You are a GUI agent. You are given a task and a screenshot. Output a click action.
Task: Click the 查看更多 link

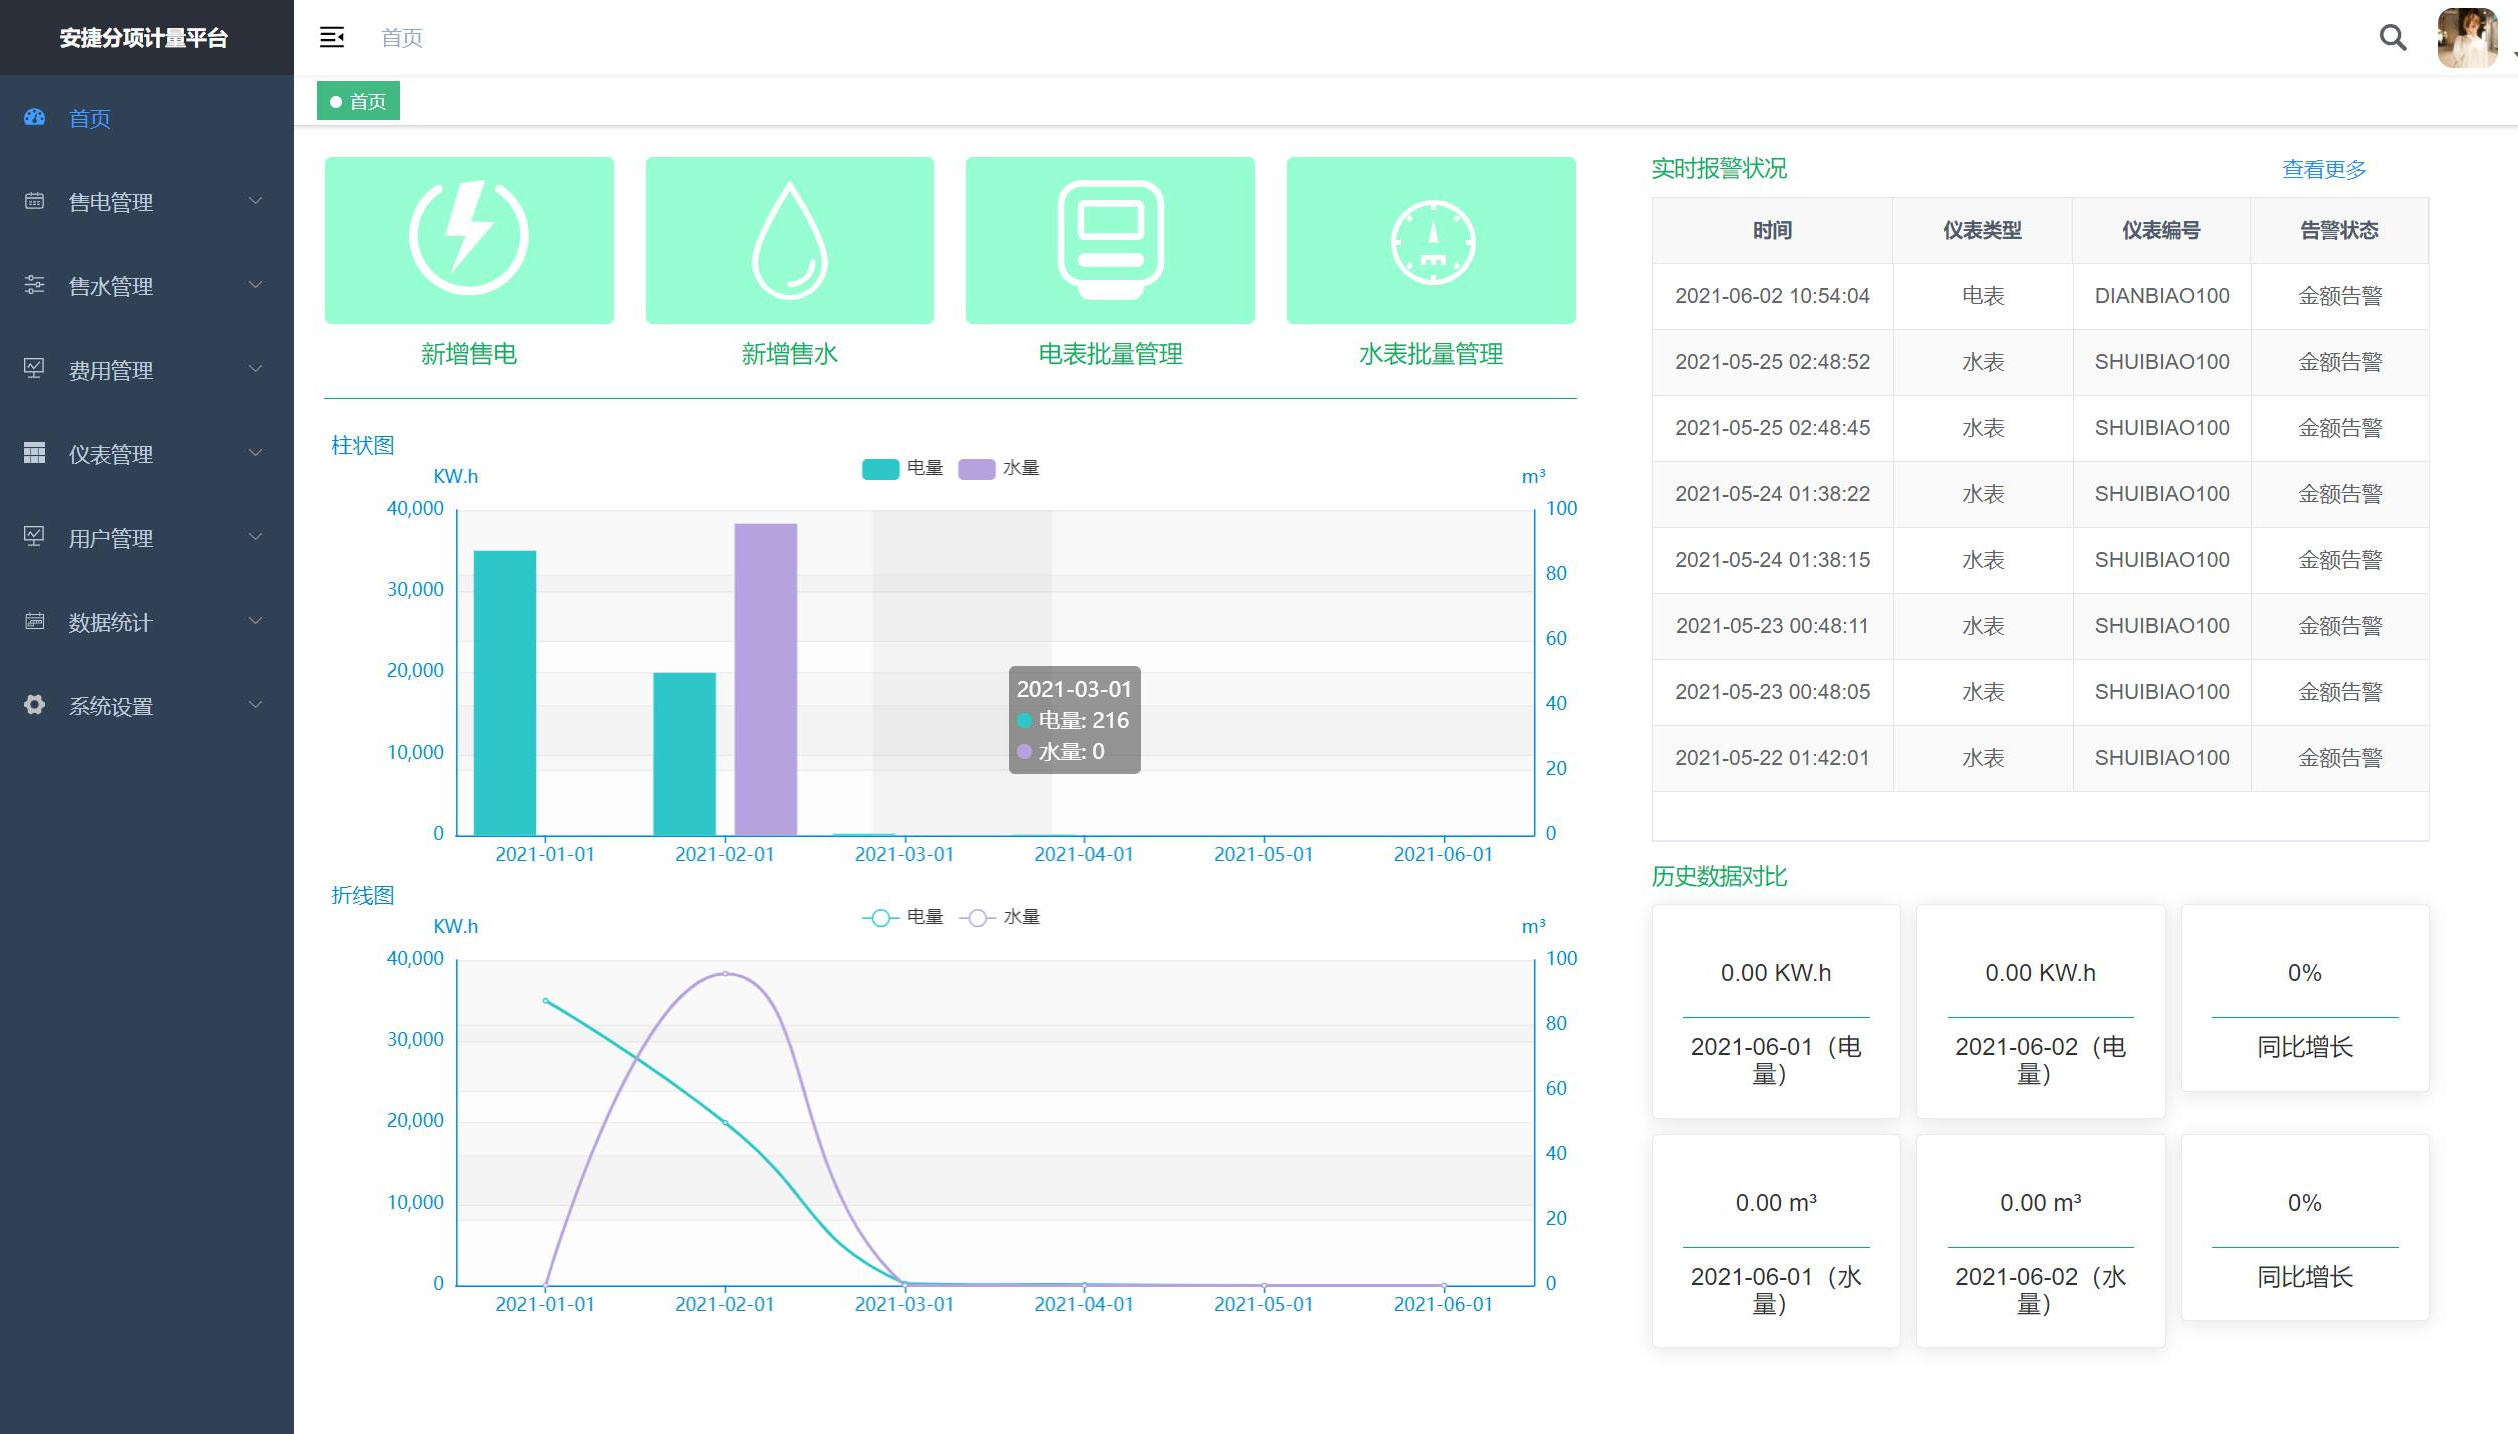(2323, 169)
